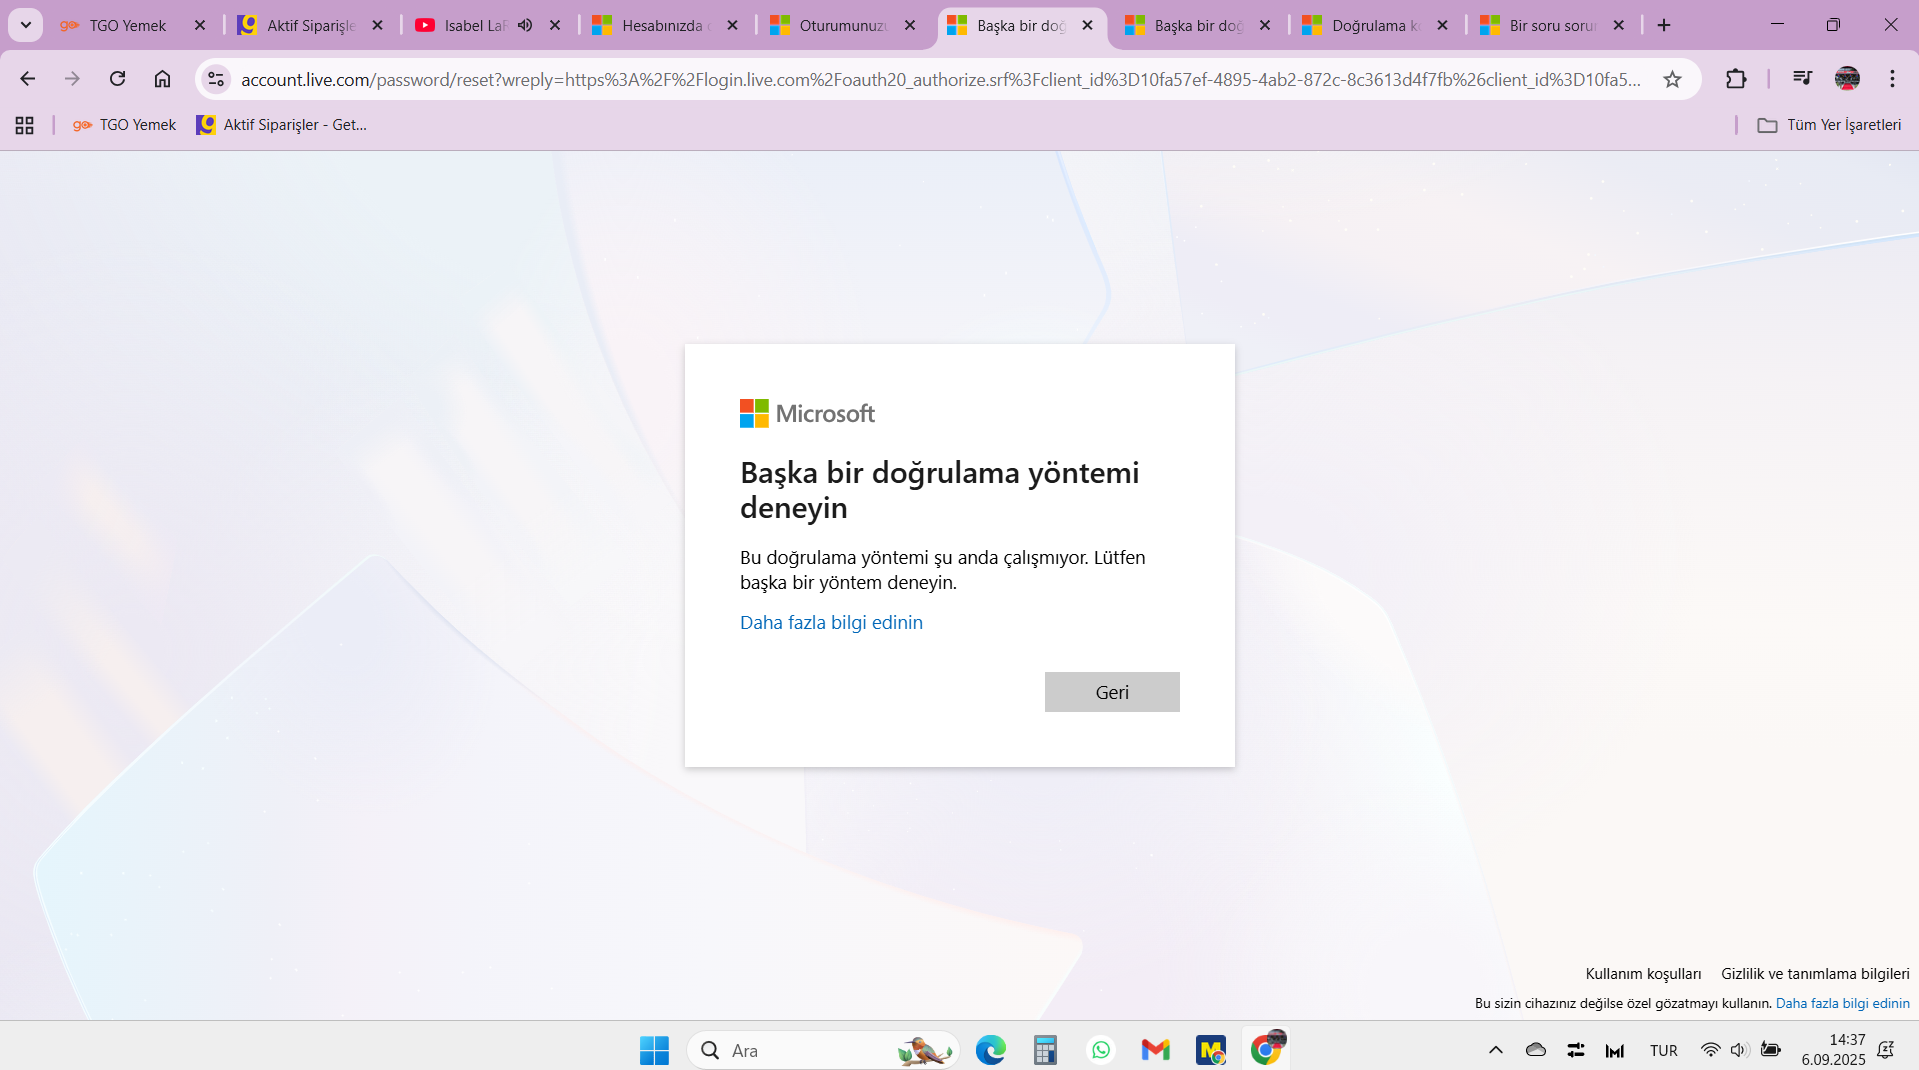
Task: Expand the tab search dropdown arrow
Action: pos(26,25)
